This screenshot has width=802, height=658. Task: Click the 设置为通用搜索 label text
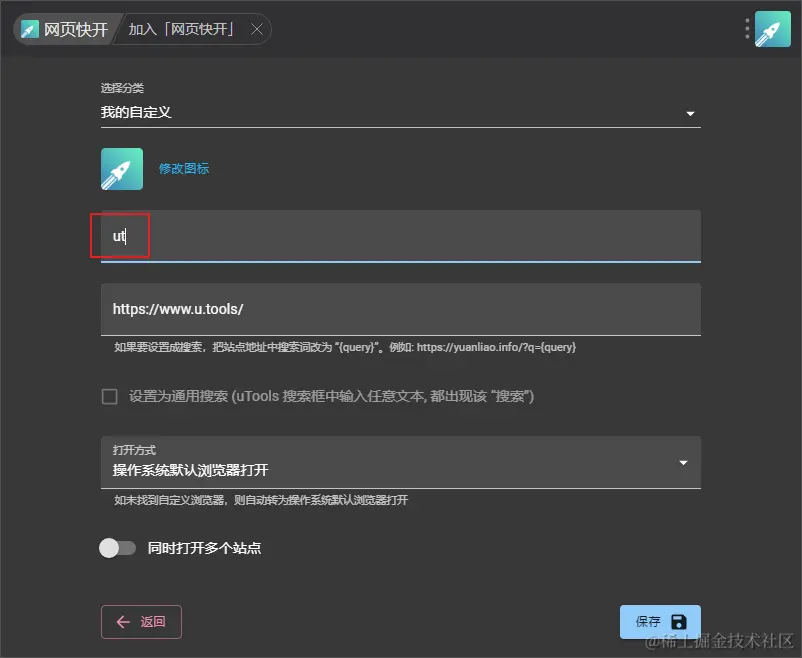click(331, 397)
